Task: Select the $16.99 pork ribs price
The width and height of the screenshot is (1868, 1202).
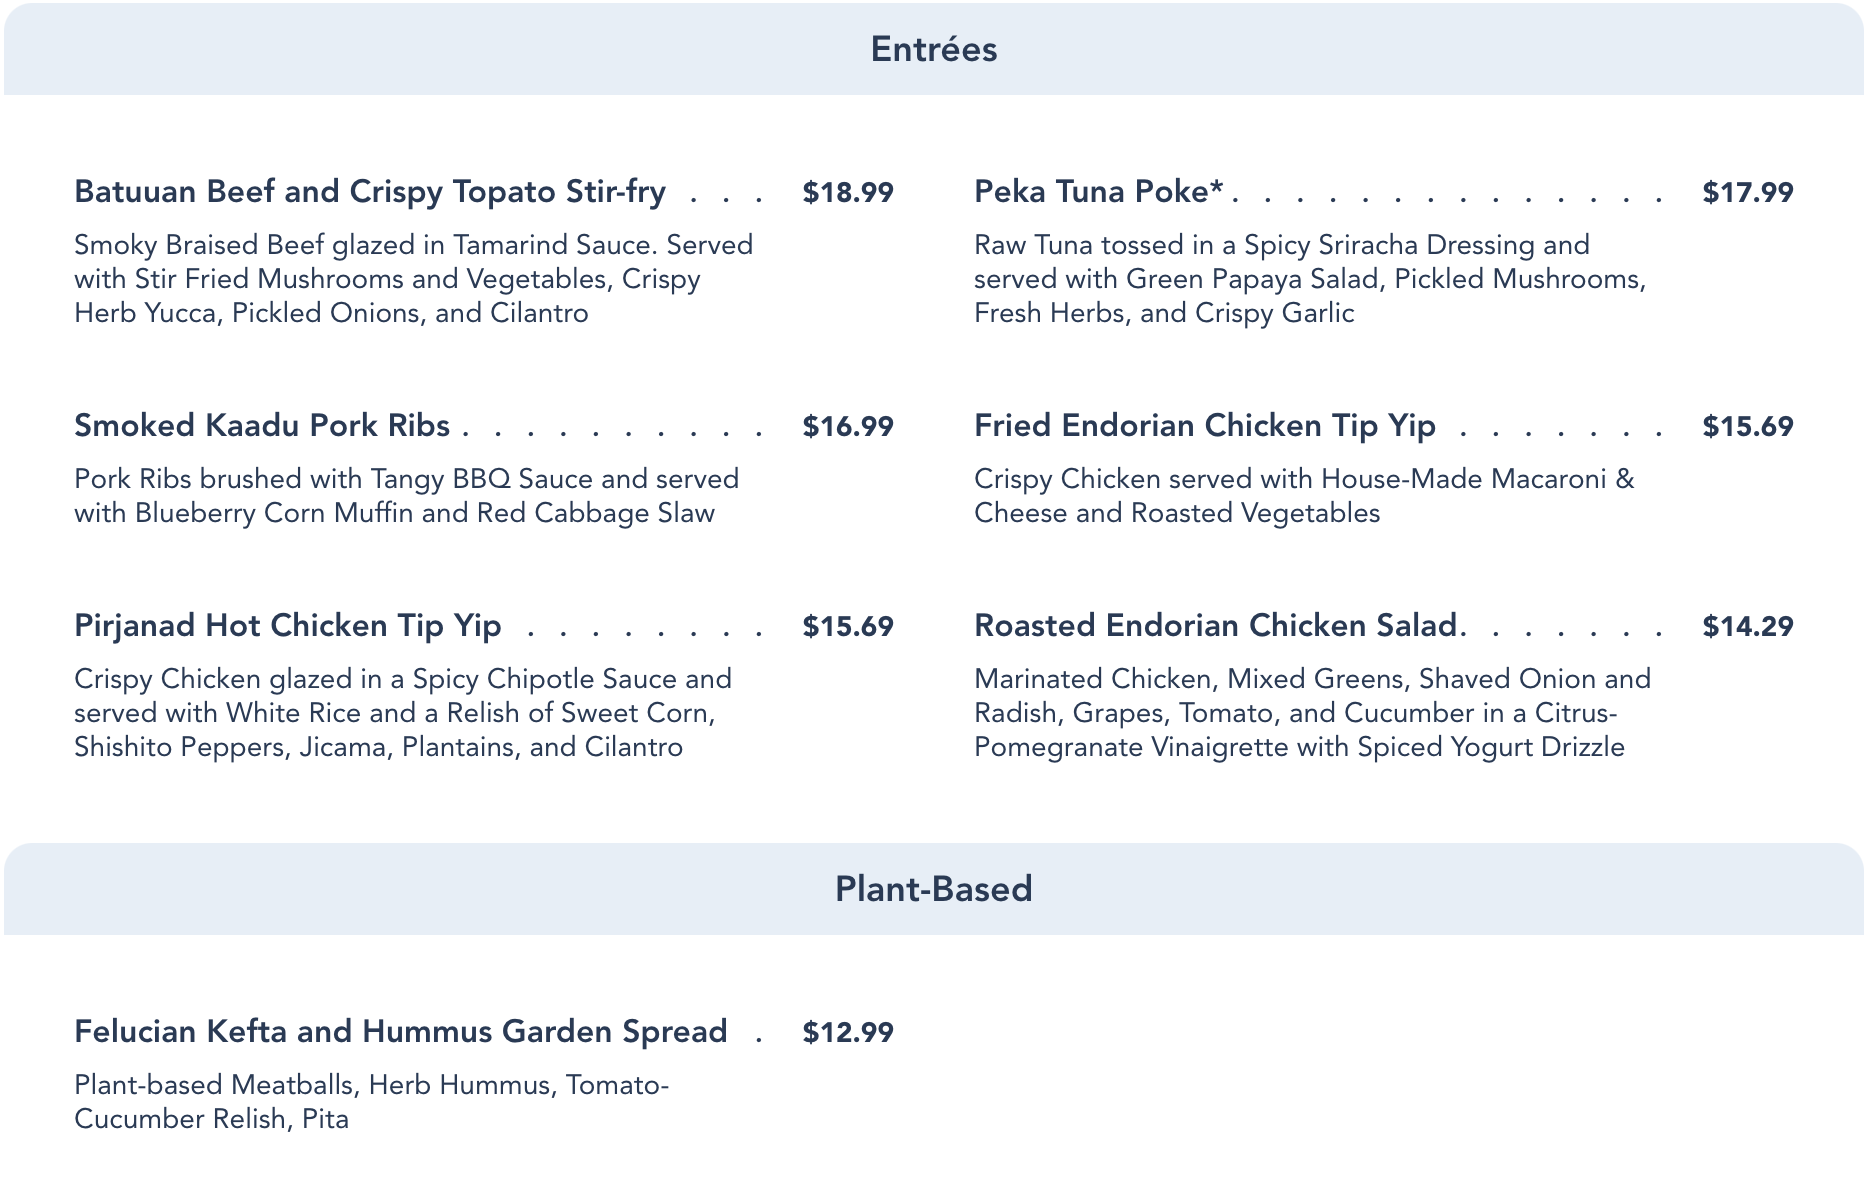Action: pyautogui.click(x=847, y=427)
